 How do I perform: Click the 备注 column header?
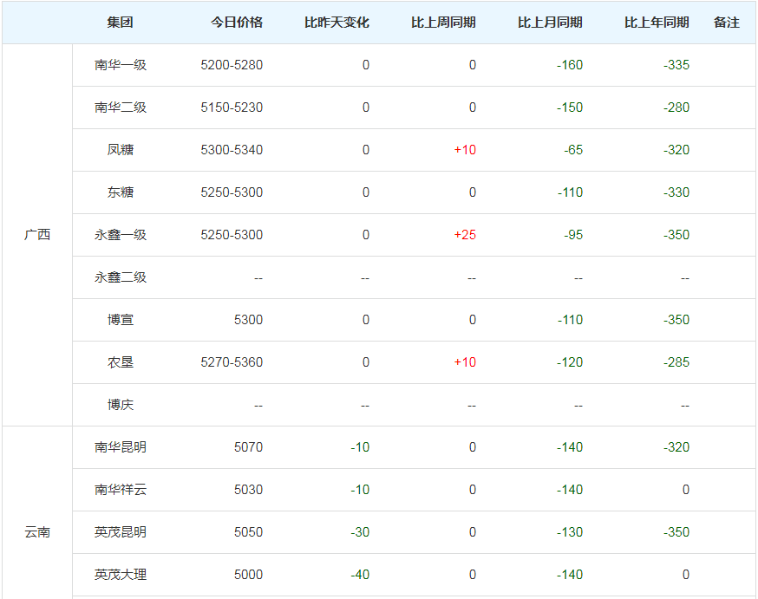tap(727, 22)
